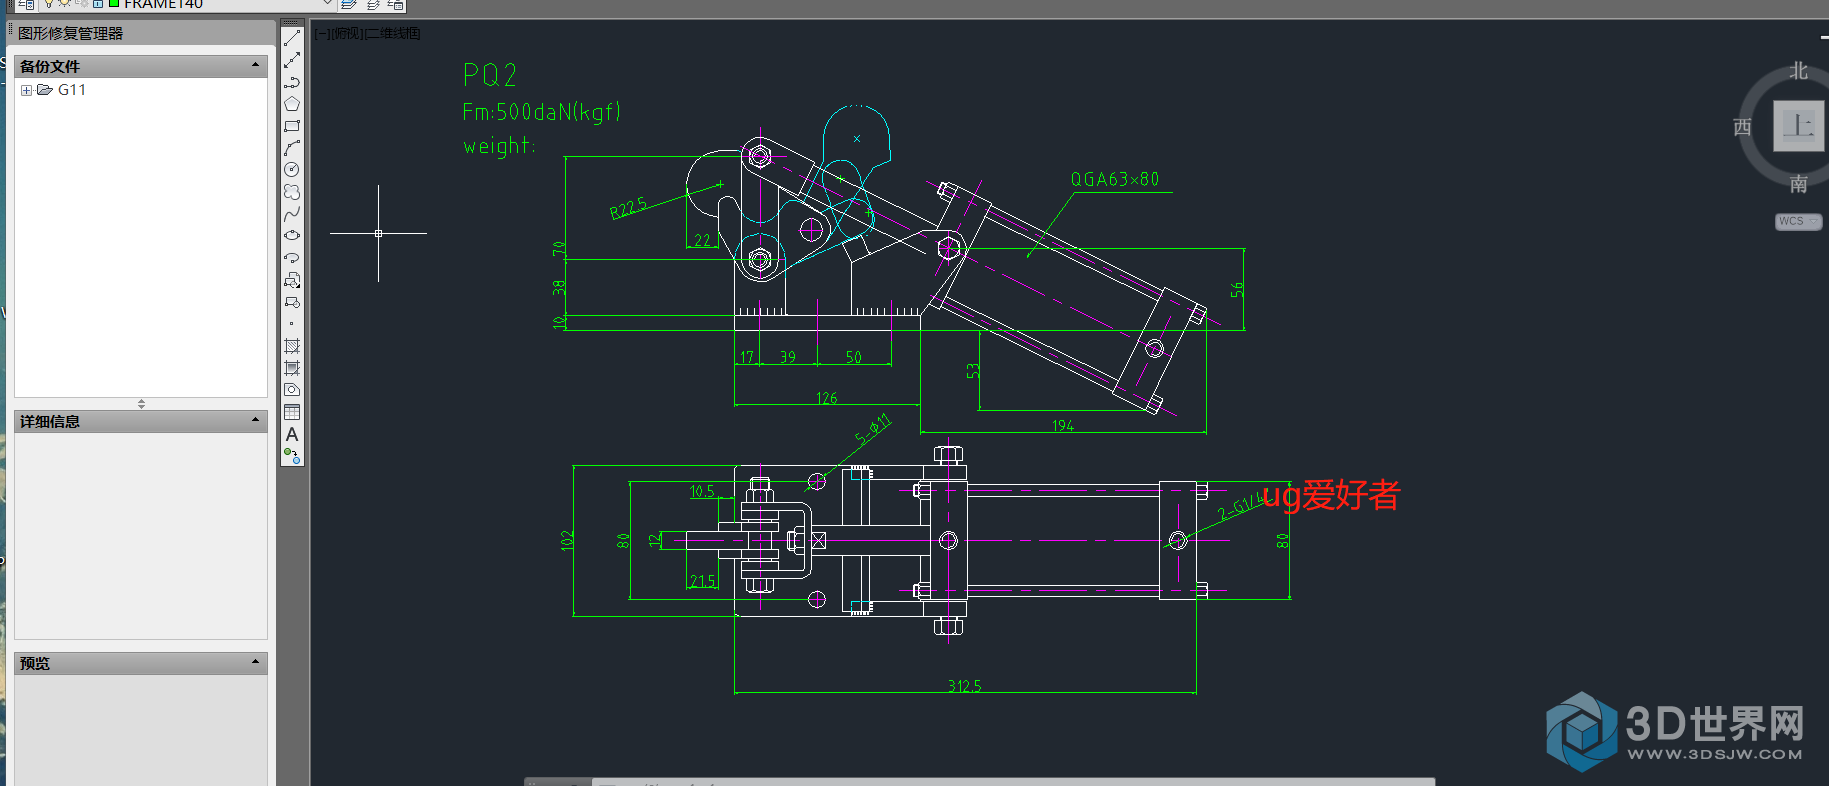Select the PQ2 title text
The image size is (1829, 786).
pos(490,75)
